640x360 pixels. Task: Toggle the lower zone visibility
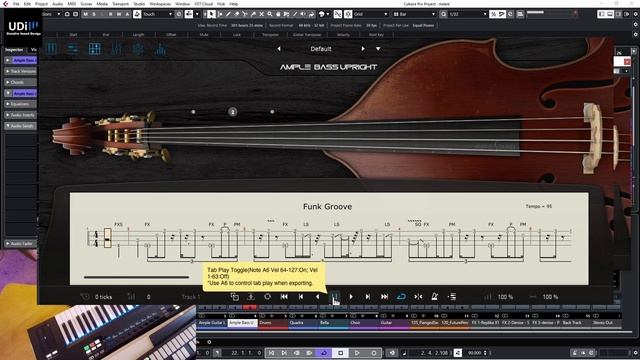[x=610, y=14]
